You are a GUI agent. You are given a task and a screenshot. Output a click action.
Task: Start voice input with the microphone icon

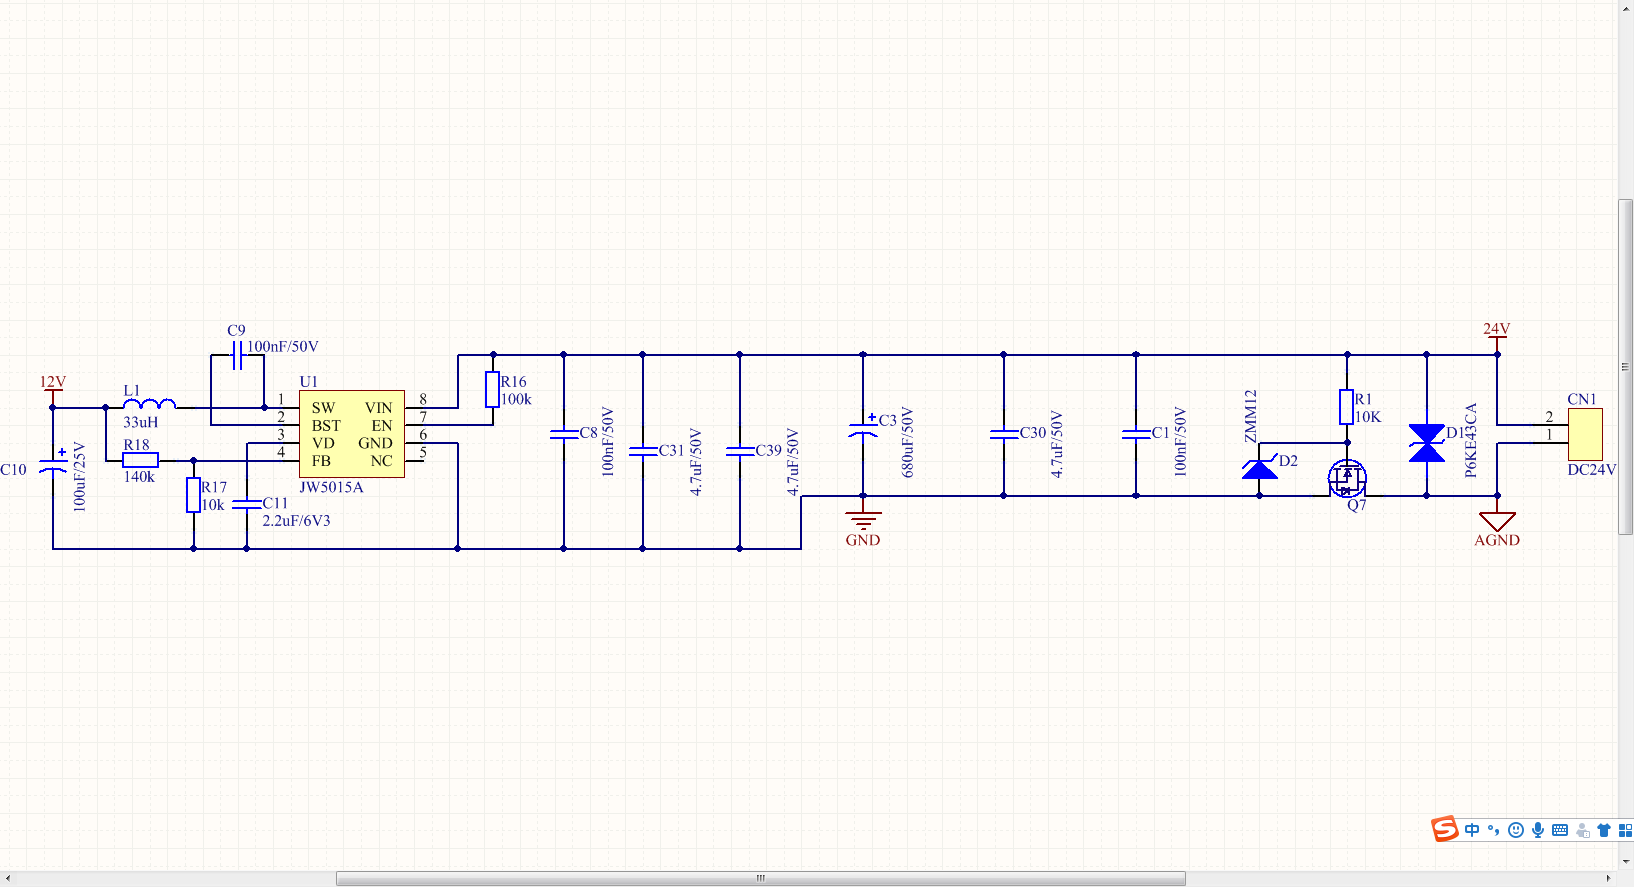click(x=1538, y=830)
